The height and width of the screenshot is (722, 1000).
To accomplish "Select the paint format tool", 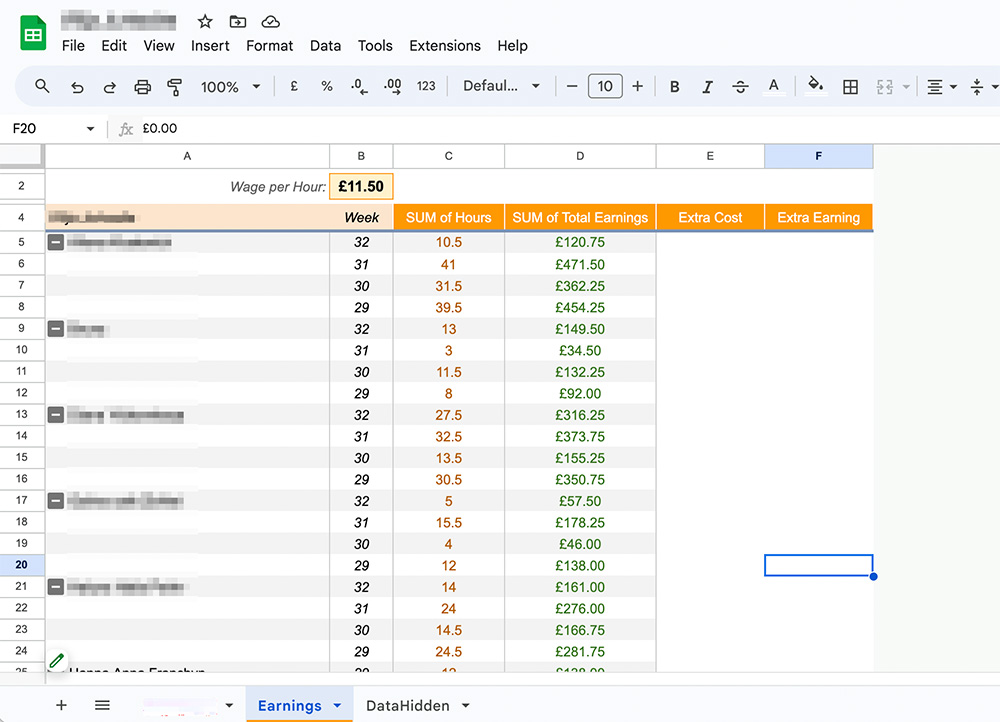I will click(175, 87).
